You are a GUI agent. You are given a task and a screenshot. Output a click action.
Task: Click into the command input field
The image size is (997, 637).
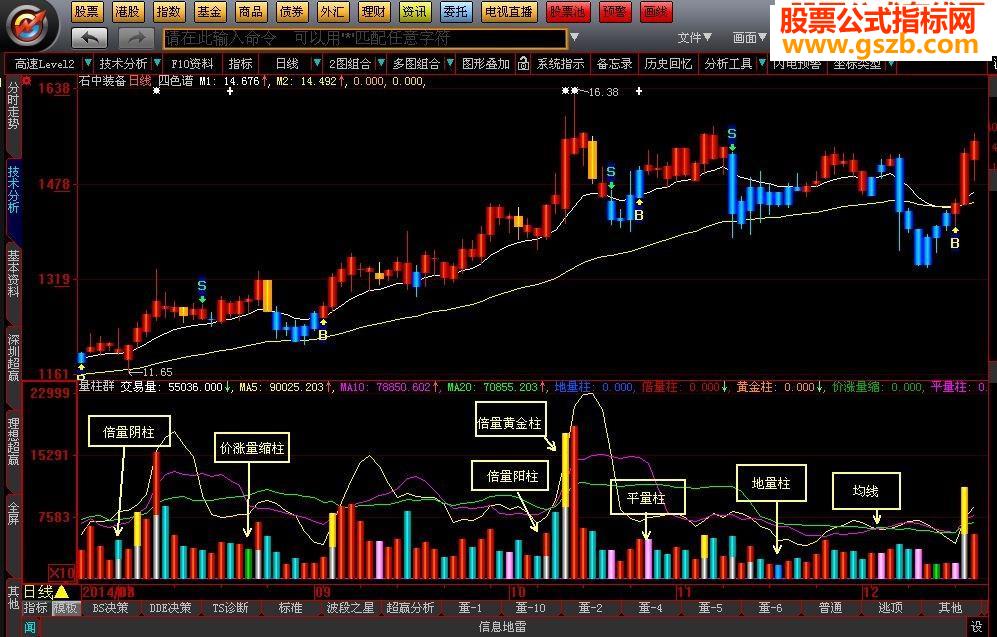click(x=365, y=39)
